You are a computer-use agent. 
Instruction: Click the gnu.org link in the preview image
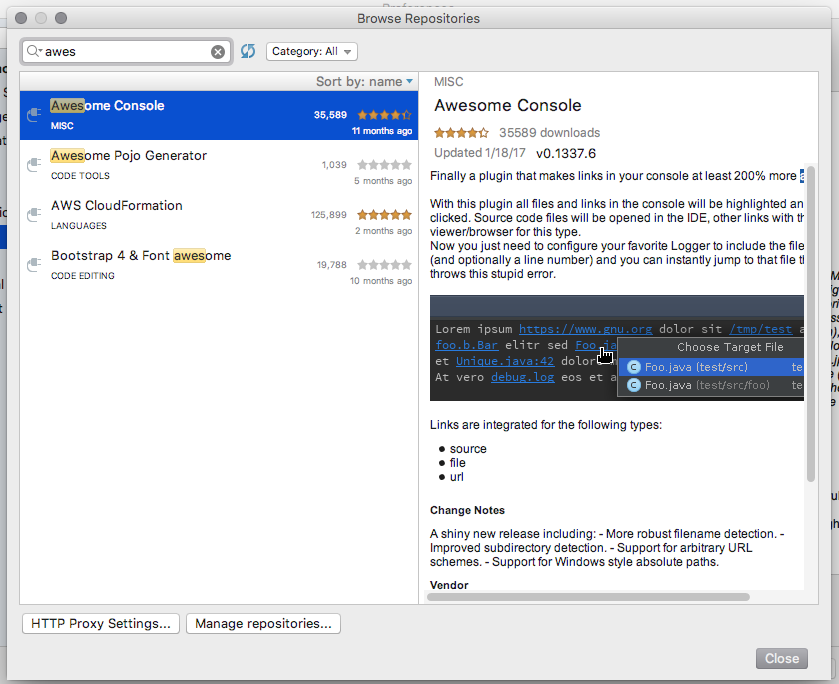(x=585, y=328)
